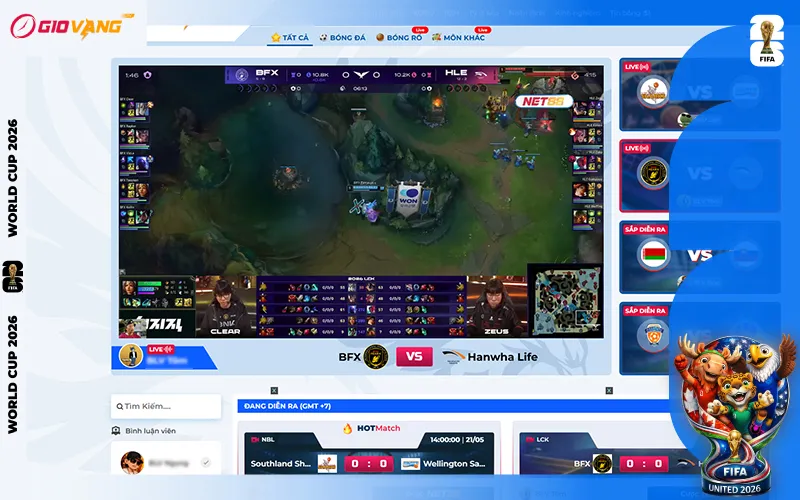
Task: Toggle the checkmark beside the listed commentator
Action: click(x=206, y=463)
